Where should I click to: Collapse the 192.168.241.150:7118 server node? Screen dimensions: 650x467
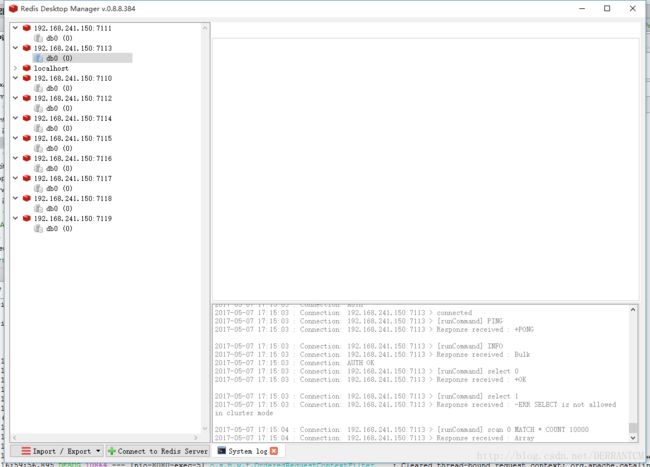coord(15,198)
